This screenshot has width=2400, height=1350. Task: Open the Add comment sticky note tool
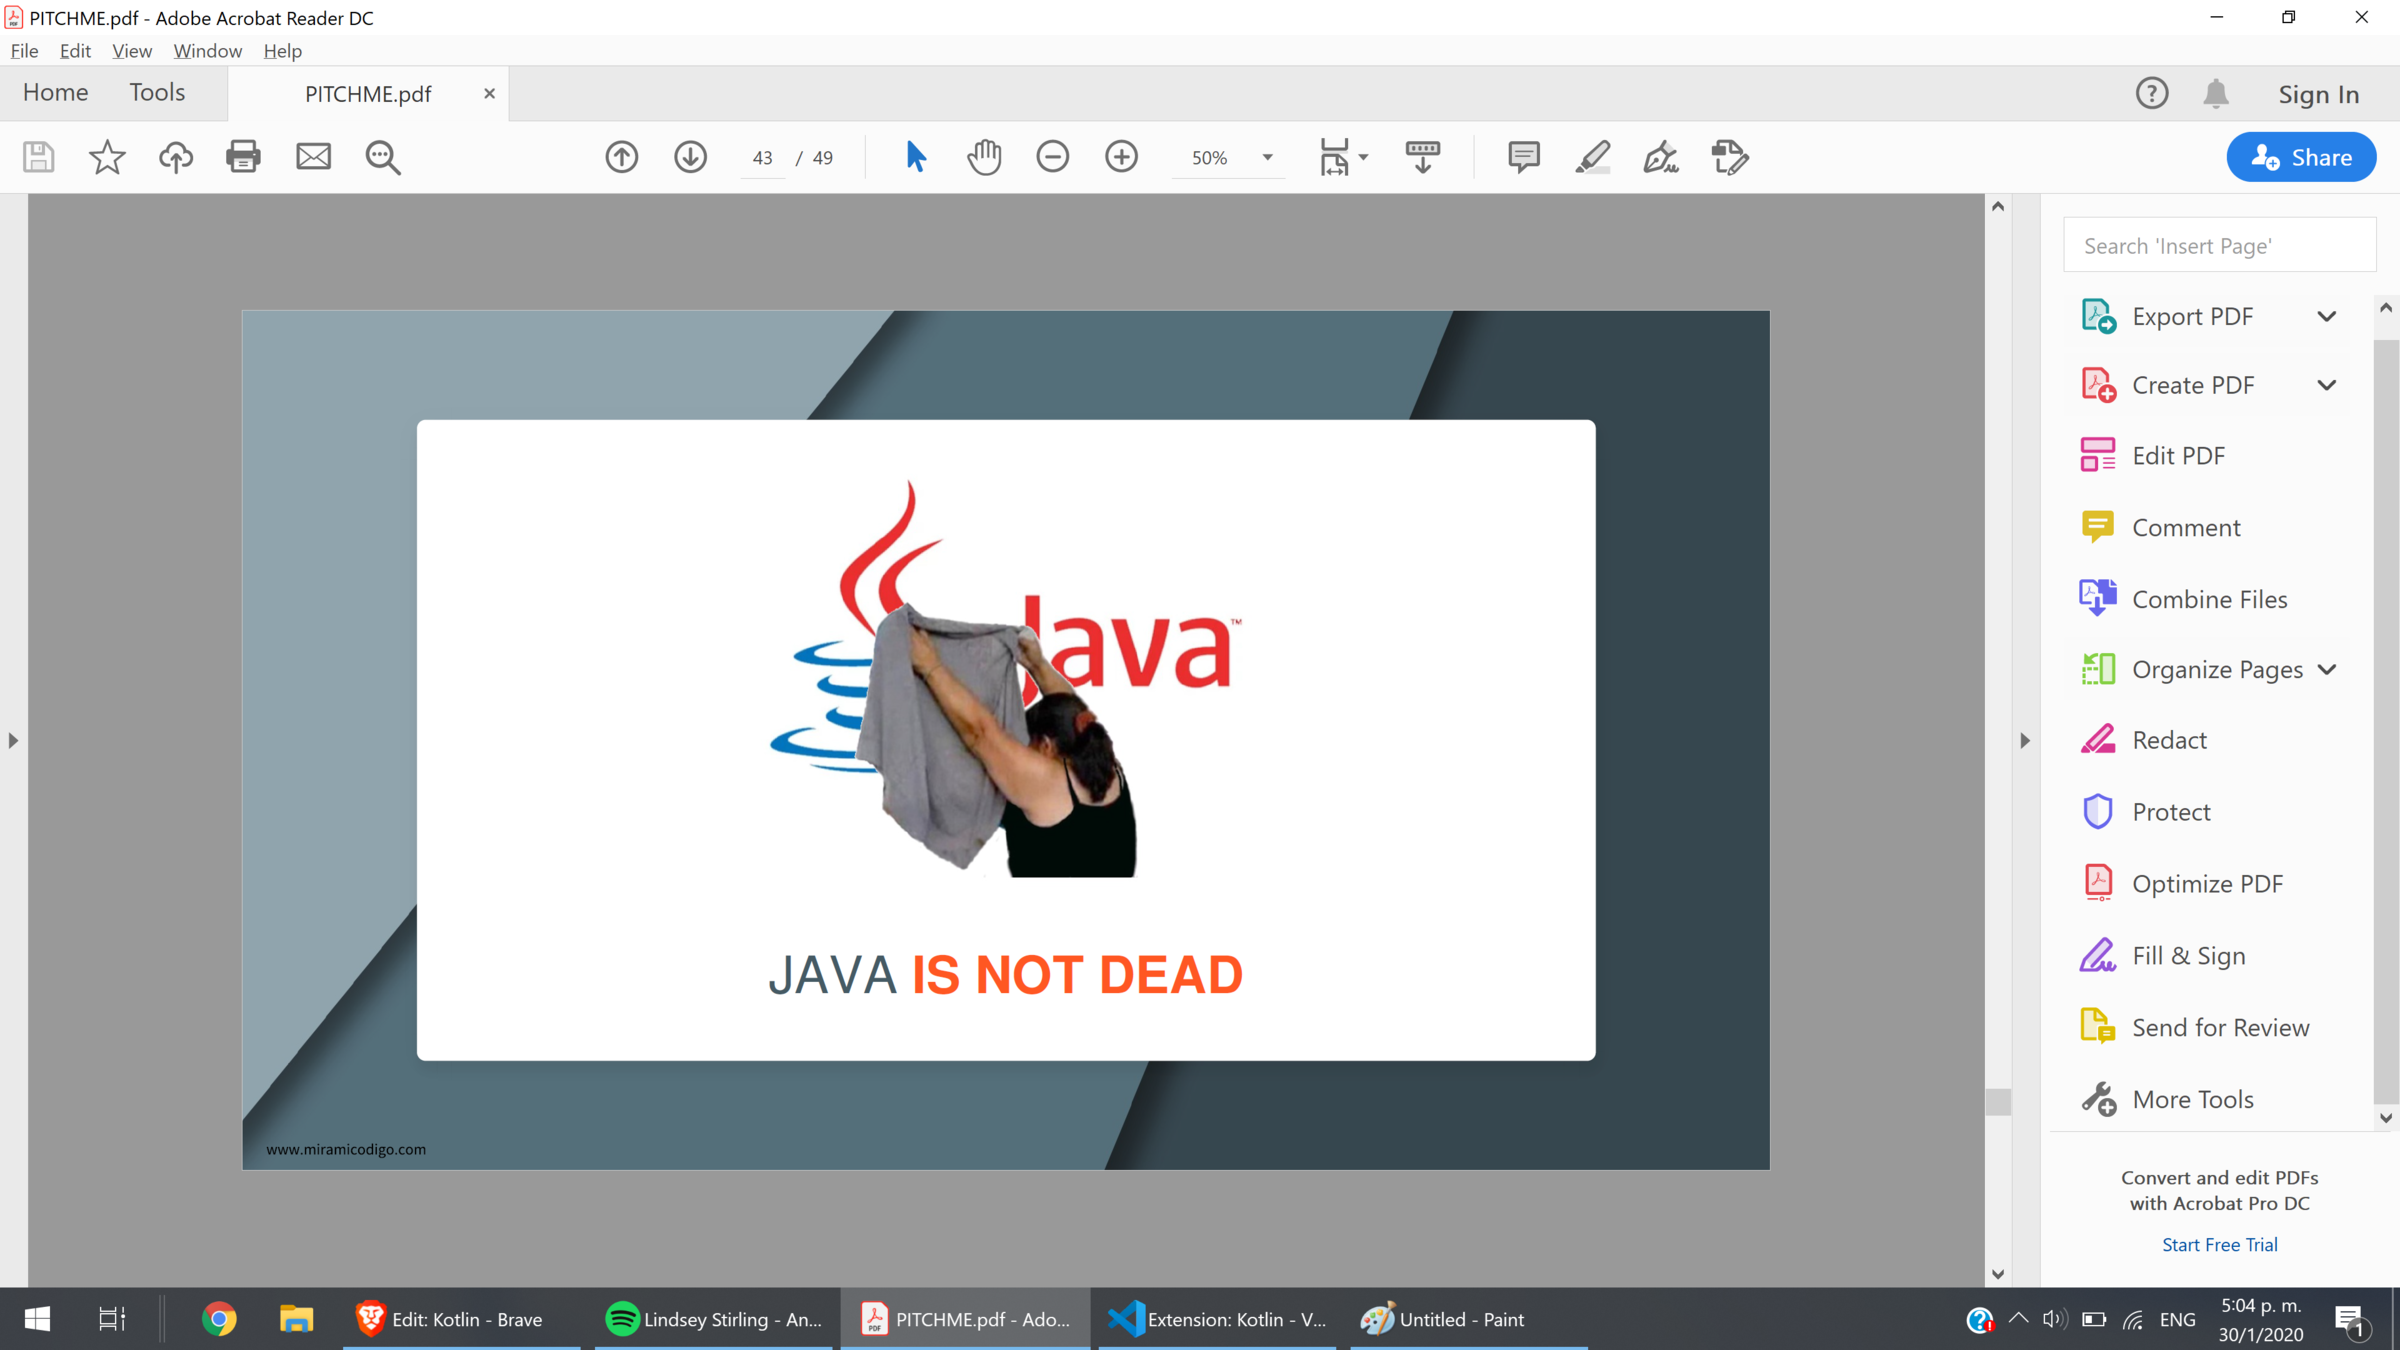[x=1523, y=157]
